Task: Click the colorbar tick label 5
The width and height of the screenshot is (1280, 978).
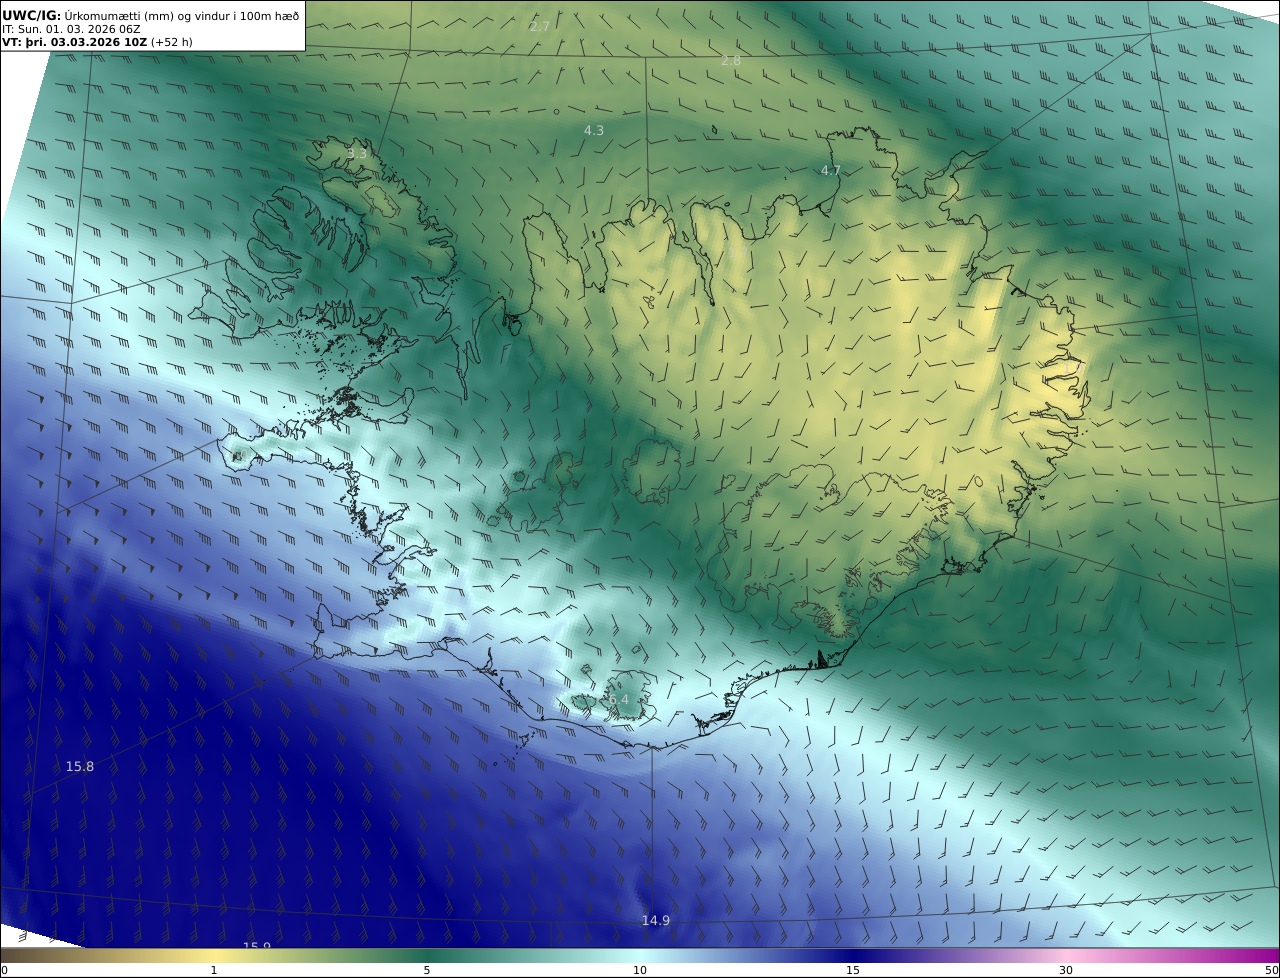Action: pyautogui.click(x=427, y=970)
